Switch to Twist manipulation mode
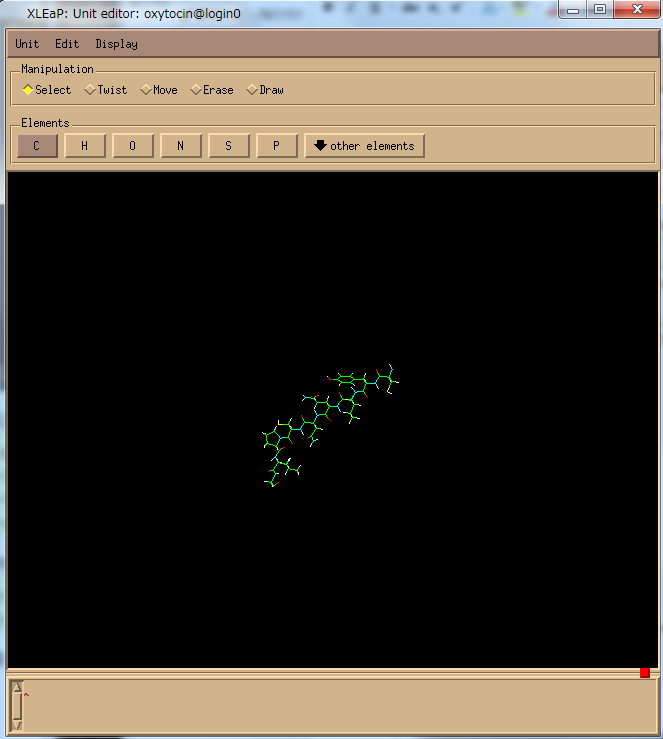663x739 pixels. pyautogui.click(x=105, y=90)
